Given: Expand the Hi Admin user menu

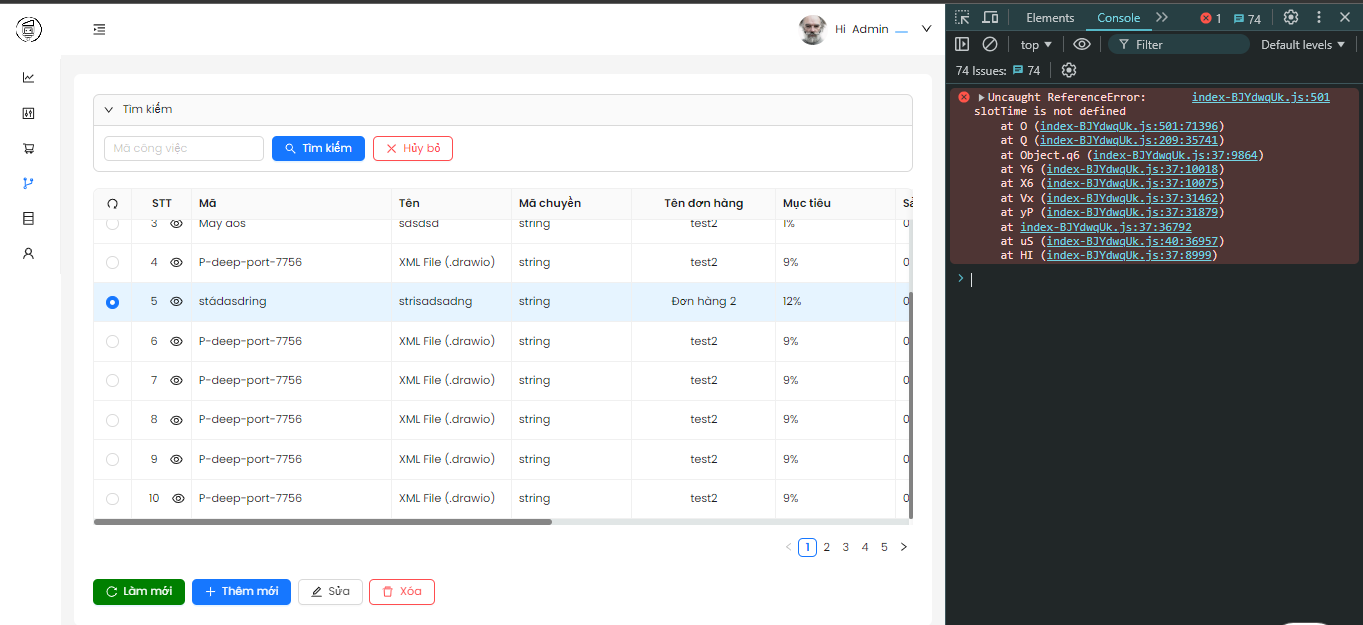Looking at the screenshot, I should 925,29.
